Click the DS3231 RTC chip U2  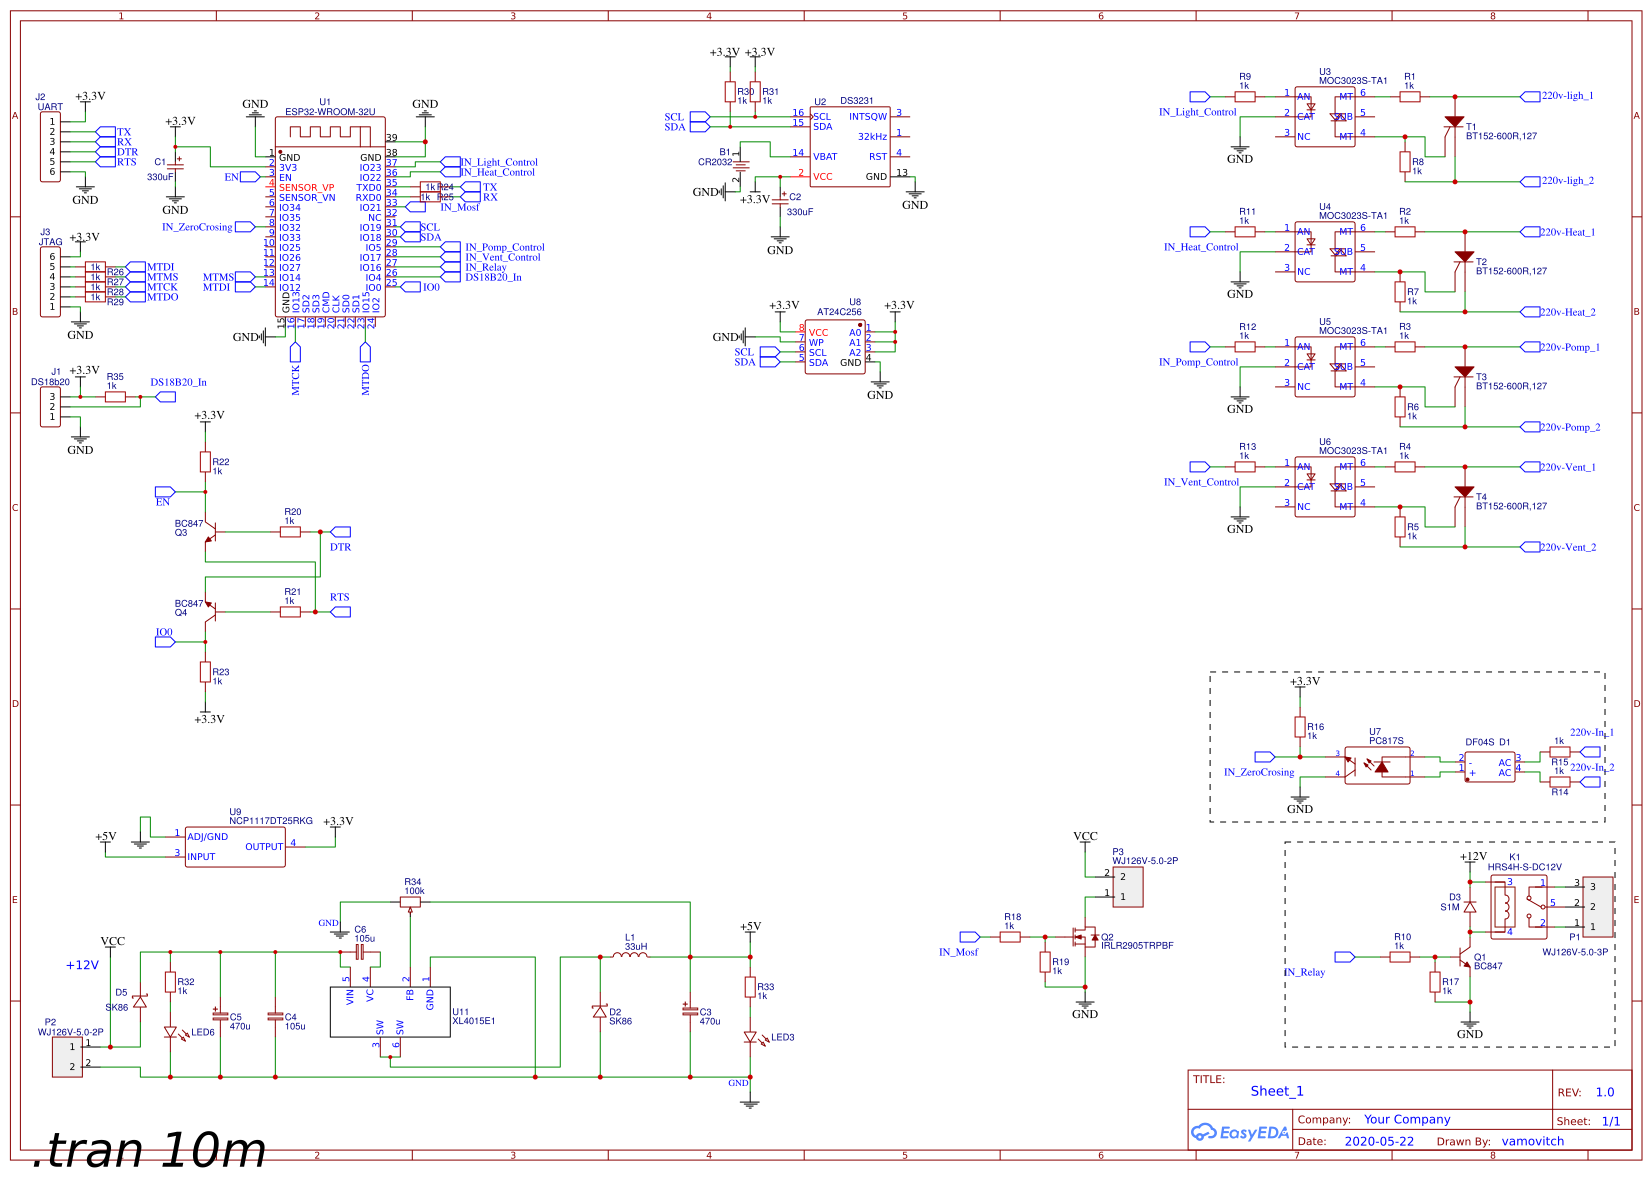[x=849, y=147]
